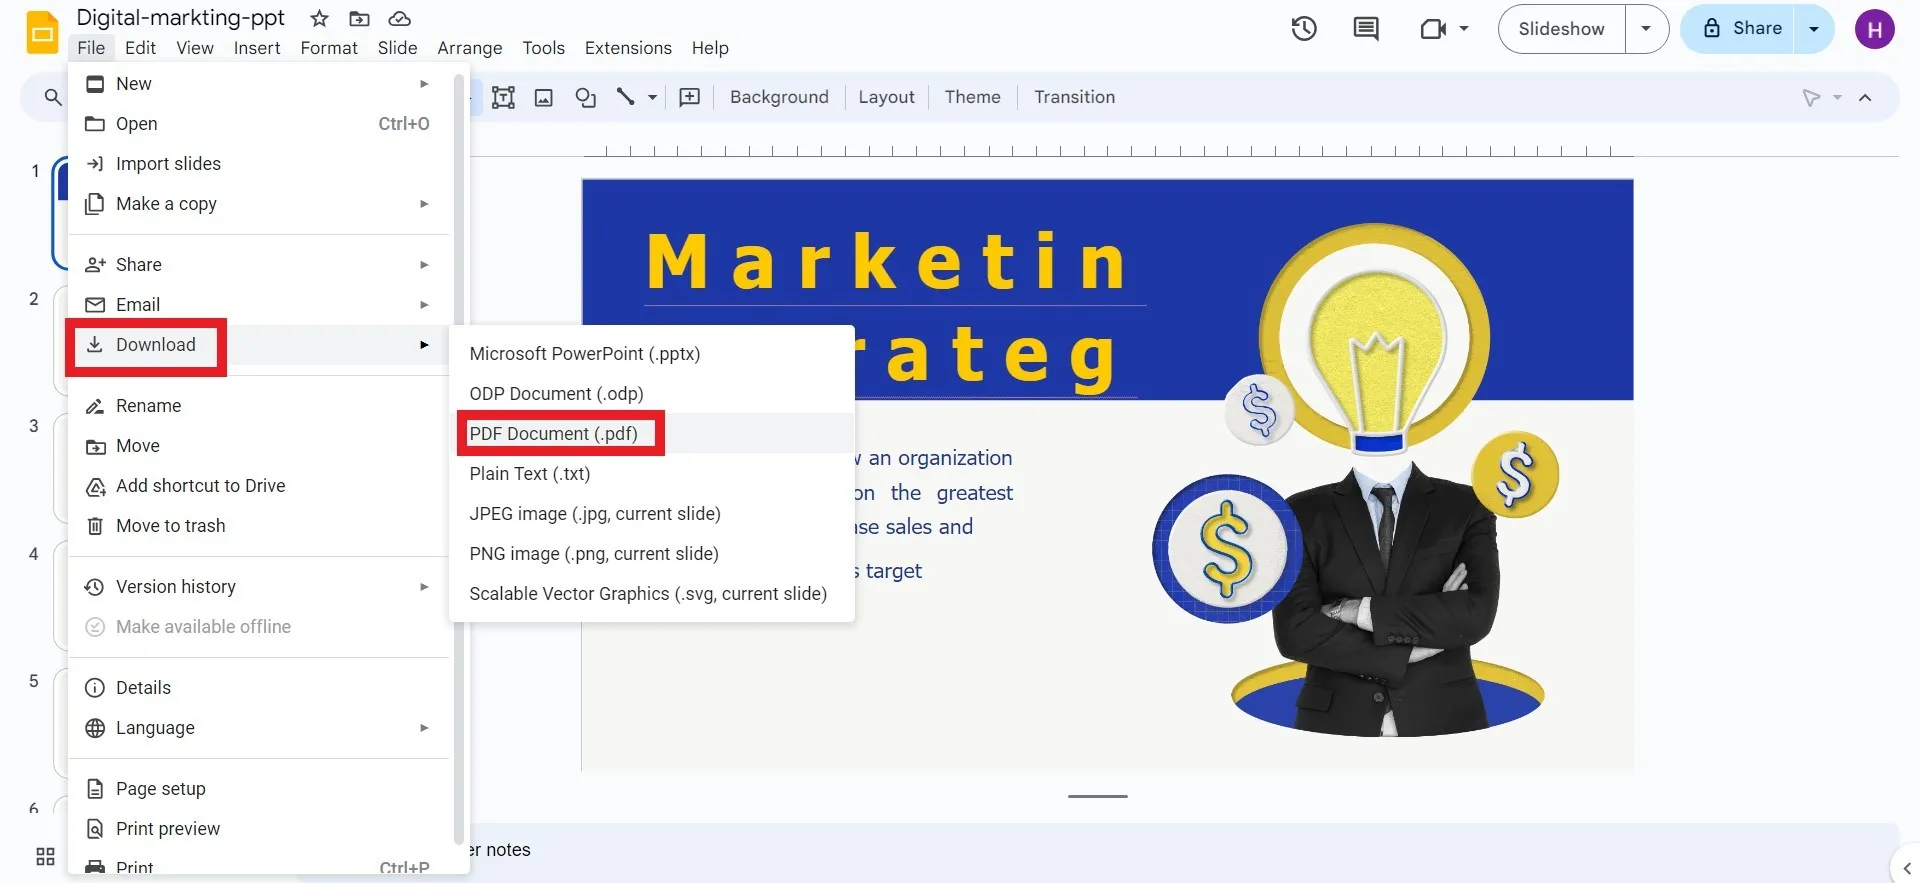1920x883 pixels.
Task: Download current slide as PNG image
Action: click(x=653, y=554)
